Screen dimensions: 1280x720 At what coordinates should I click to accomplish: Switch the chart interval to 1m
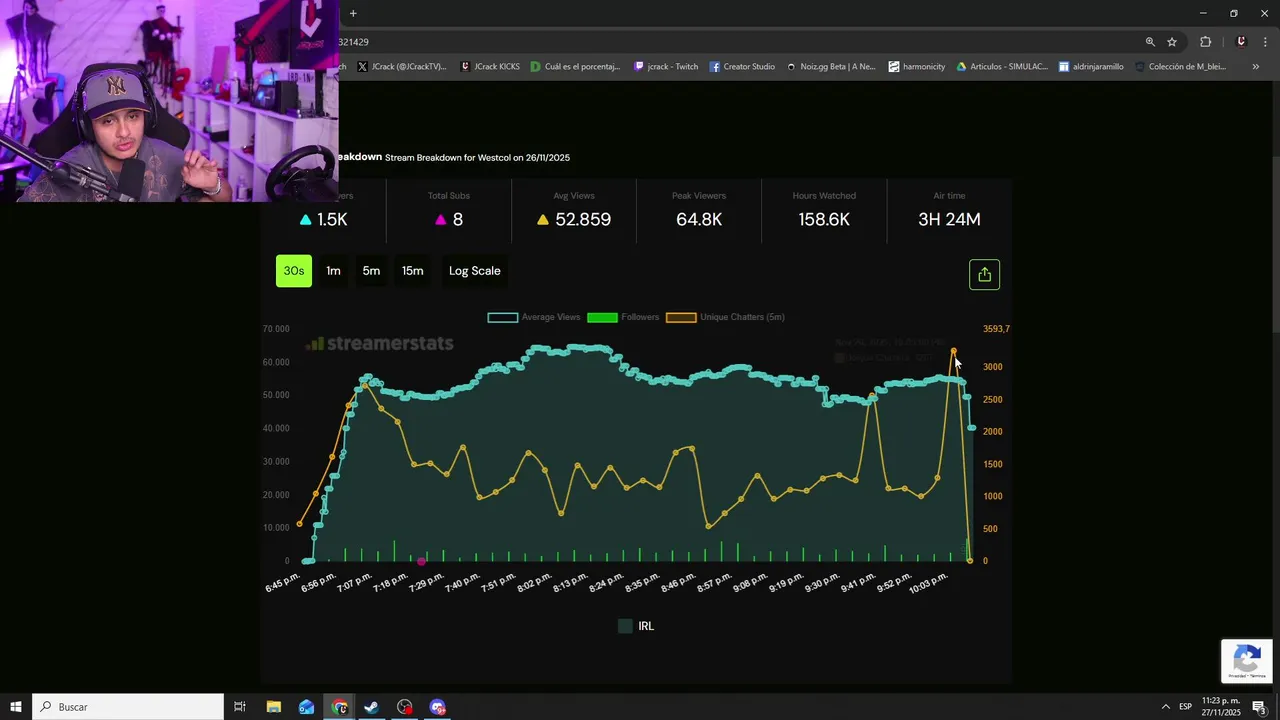coord(333,271)
